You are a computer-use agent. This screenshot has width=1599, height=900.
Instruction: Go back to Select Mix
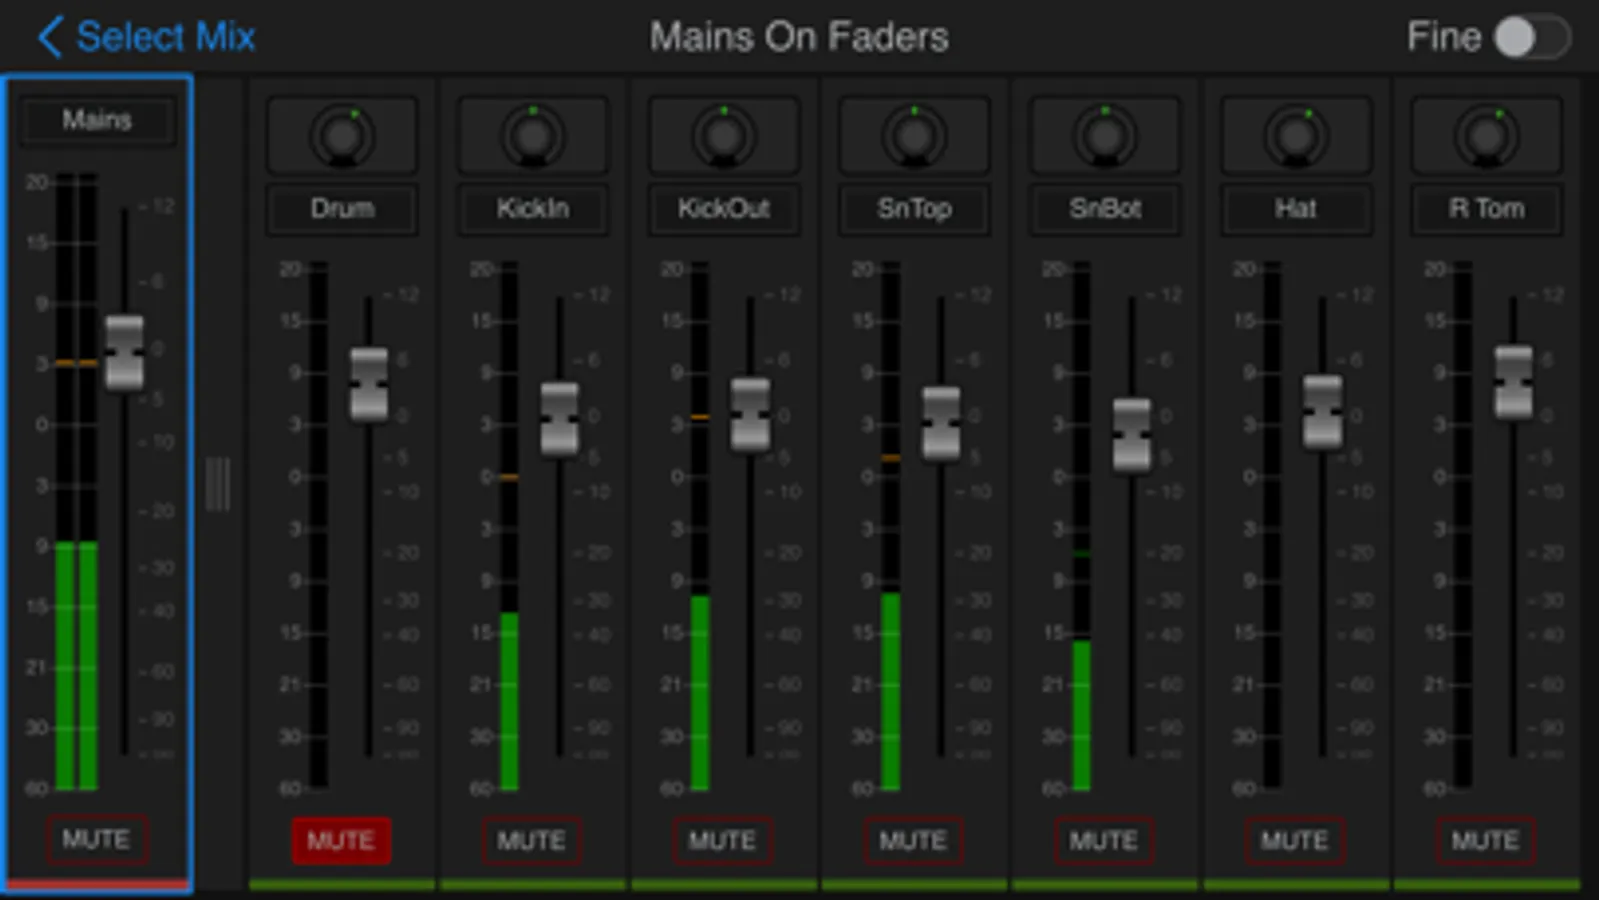tap(146, 37)
